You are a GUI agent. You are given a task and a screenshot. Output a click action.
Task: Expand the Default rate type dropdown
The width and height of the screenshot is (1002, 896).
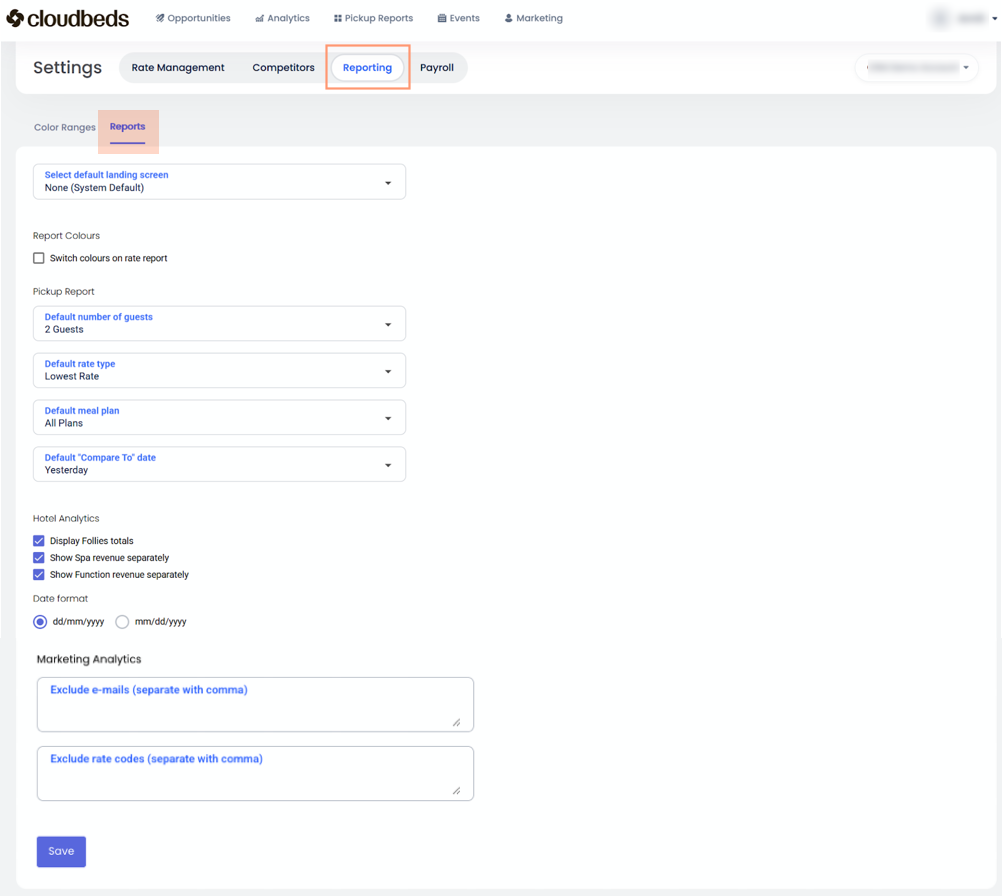[219, 370]
